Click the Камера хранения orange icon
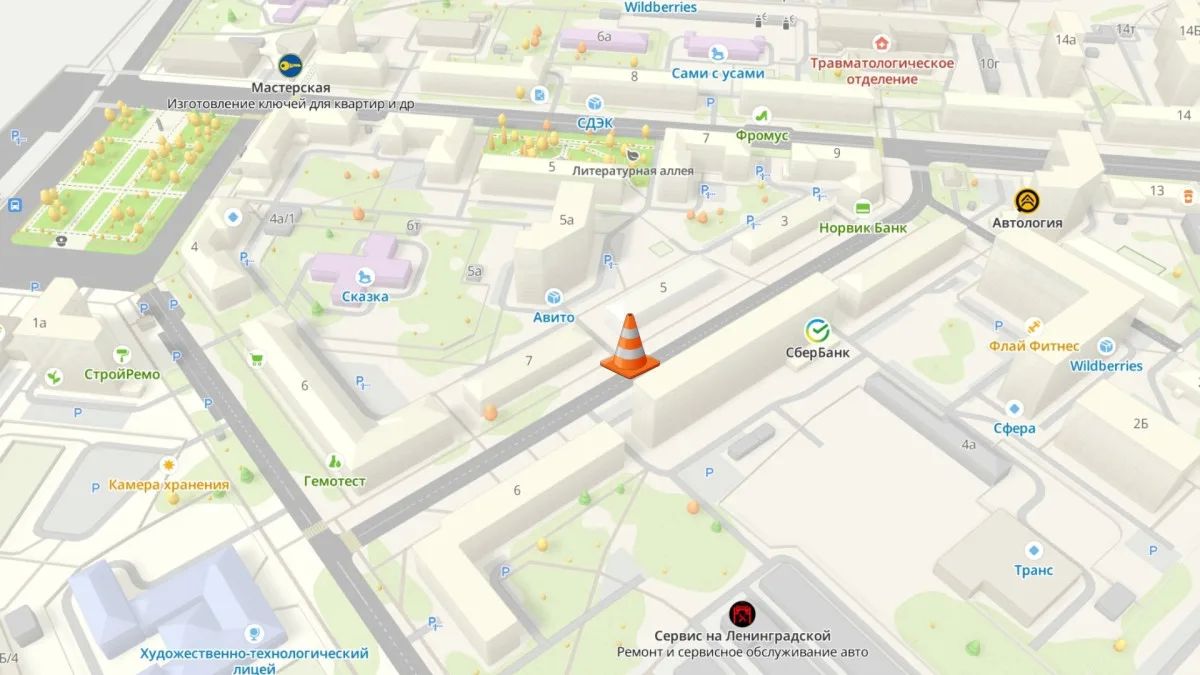Viewport: 1200px width, 675px height. pyautogui.click(x=169, y=466)
